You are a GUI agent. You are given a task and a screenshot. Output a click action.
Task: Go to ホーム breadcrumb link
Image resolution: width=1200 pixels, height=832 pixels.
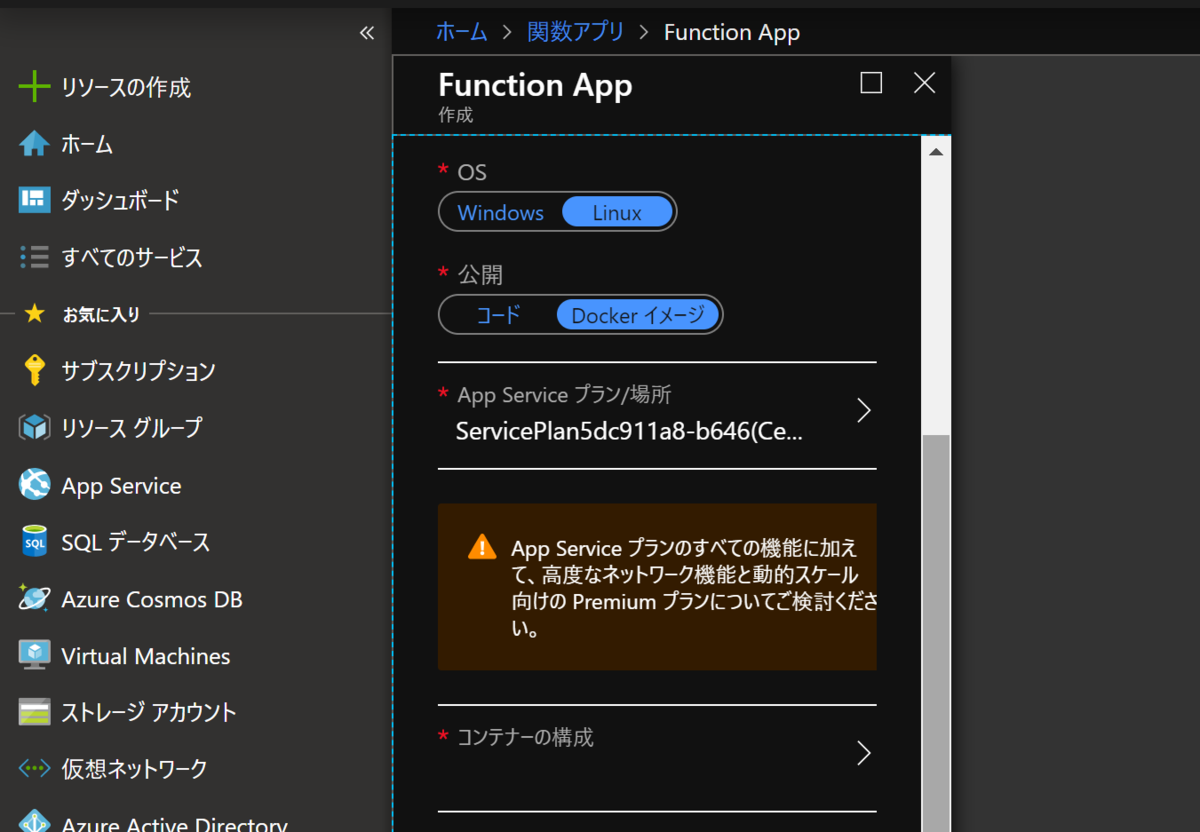point(461,32)
